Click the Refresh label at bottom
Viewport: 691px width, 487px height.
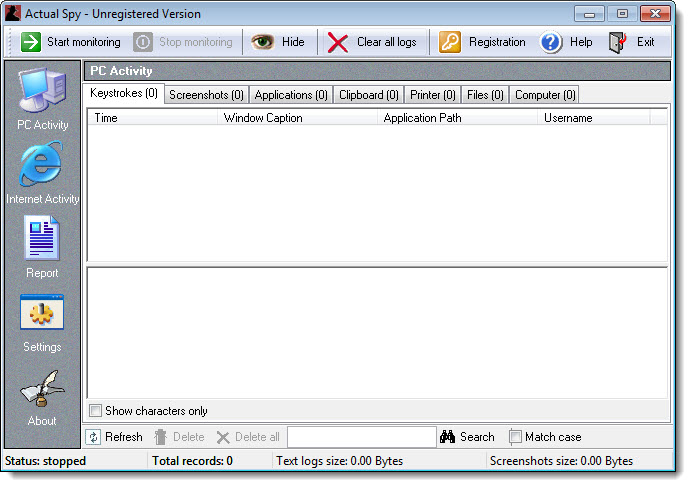(x=124, y=437)
